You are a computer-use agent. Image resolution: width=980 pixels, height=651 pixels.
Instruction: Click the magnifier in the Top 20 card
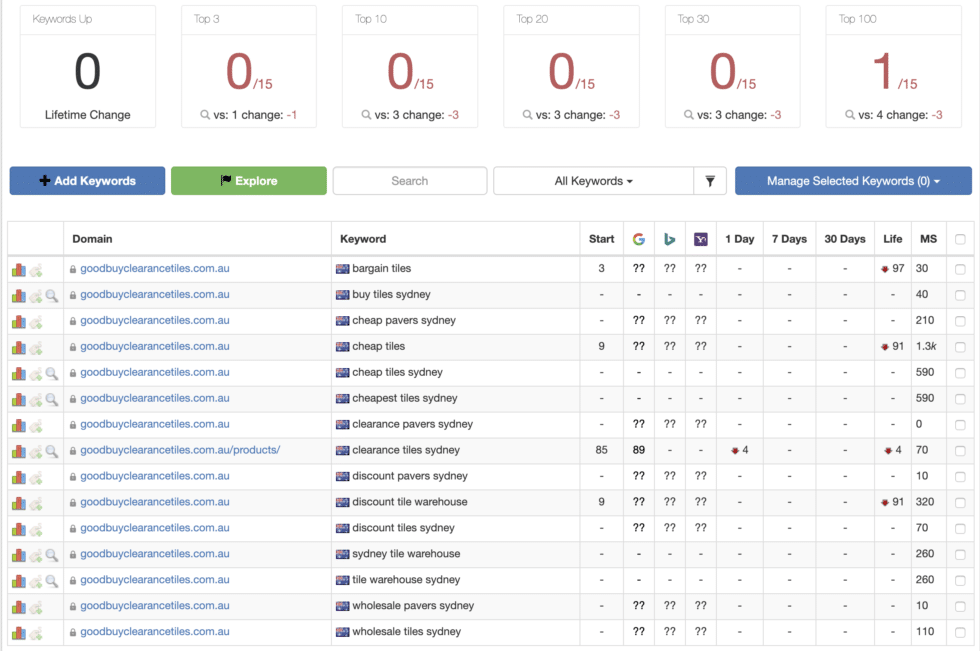(528, 115)
